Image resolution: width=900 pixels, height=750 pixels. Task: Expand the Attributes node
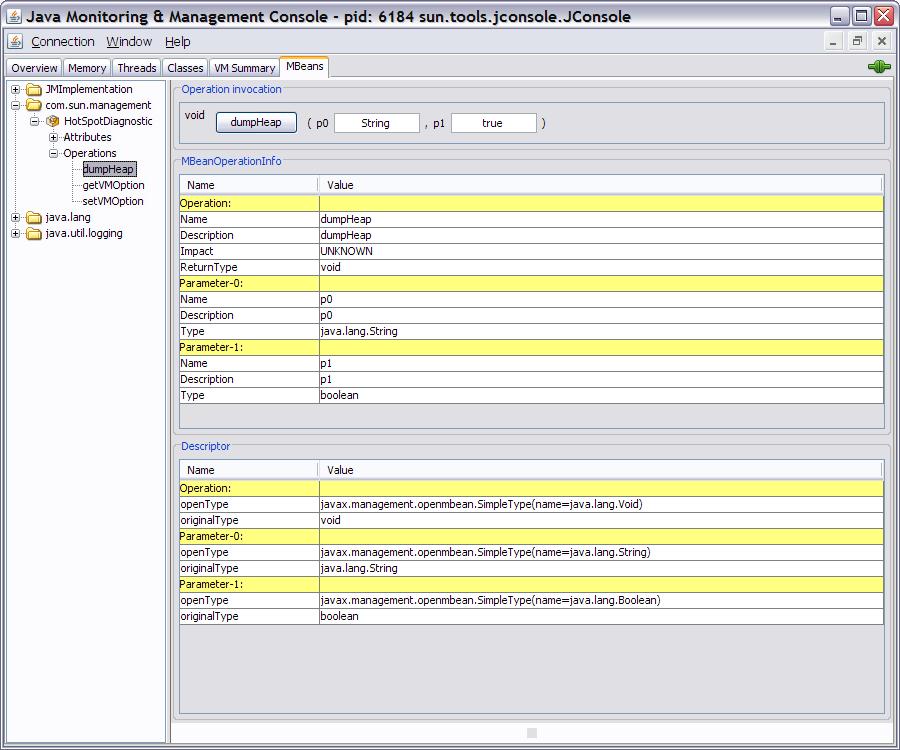[x=53, y=137]
